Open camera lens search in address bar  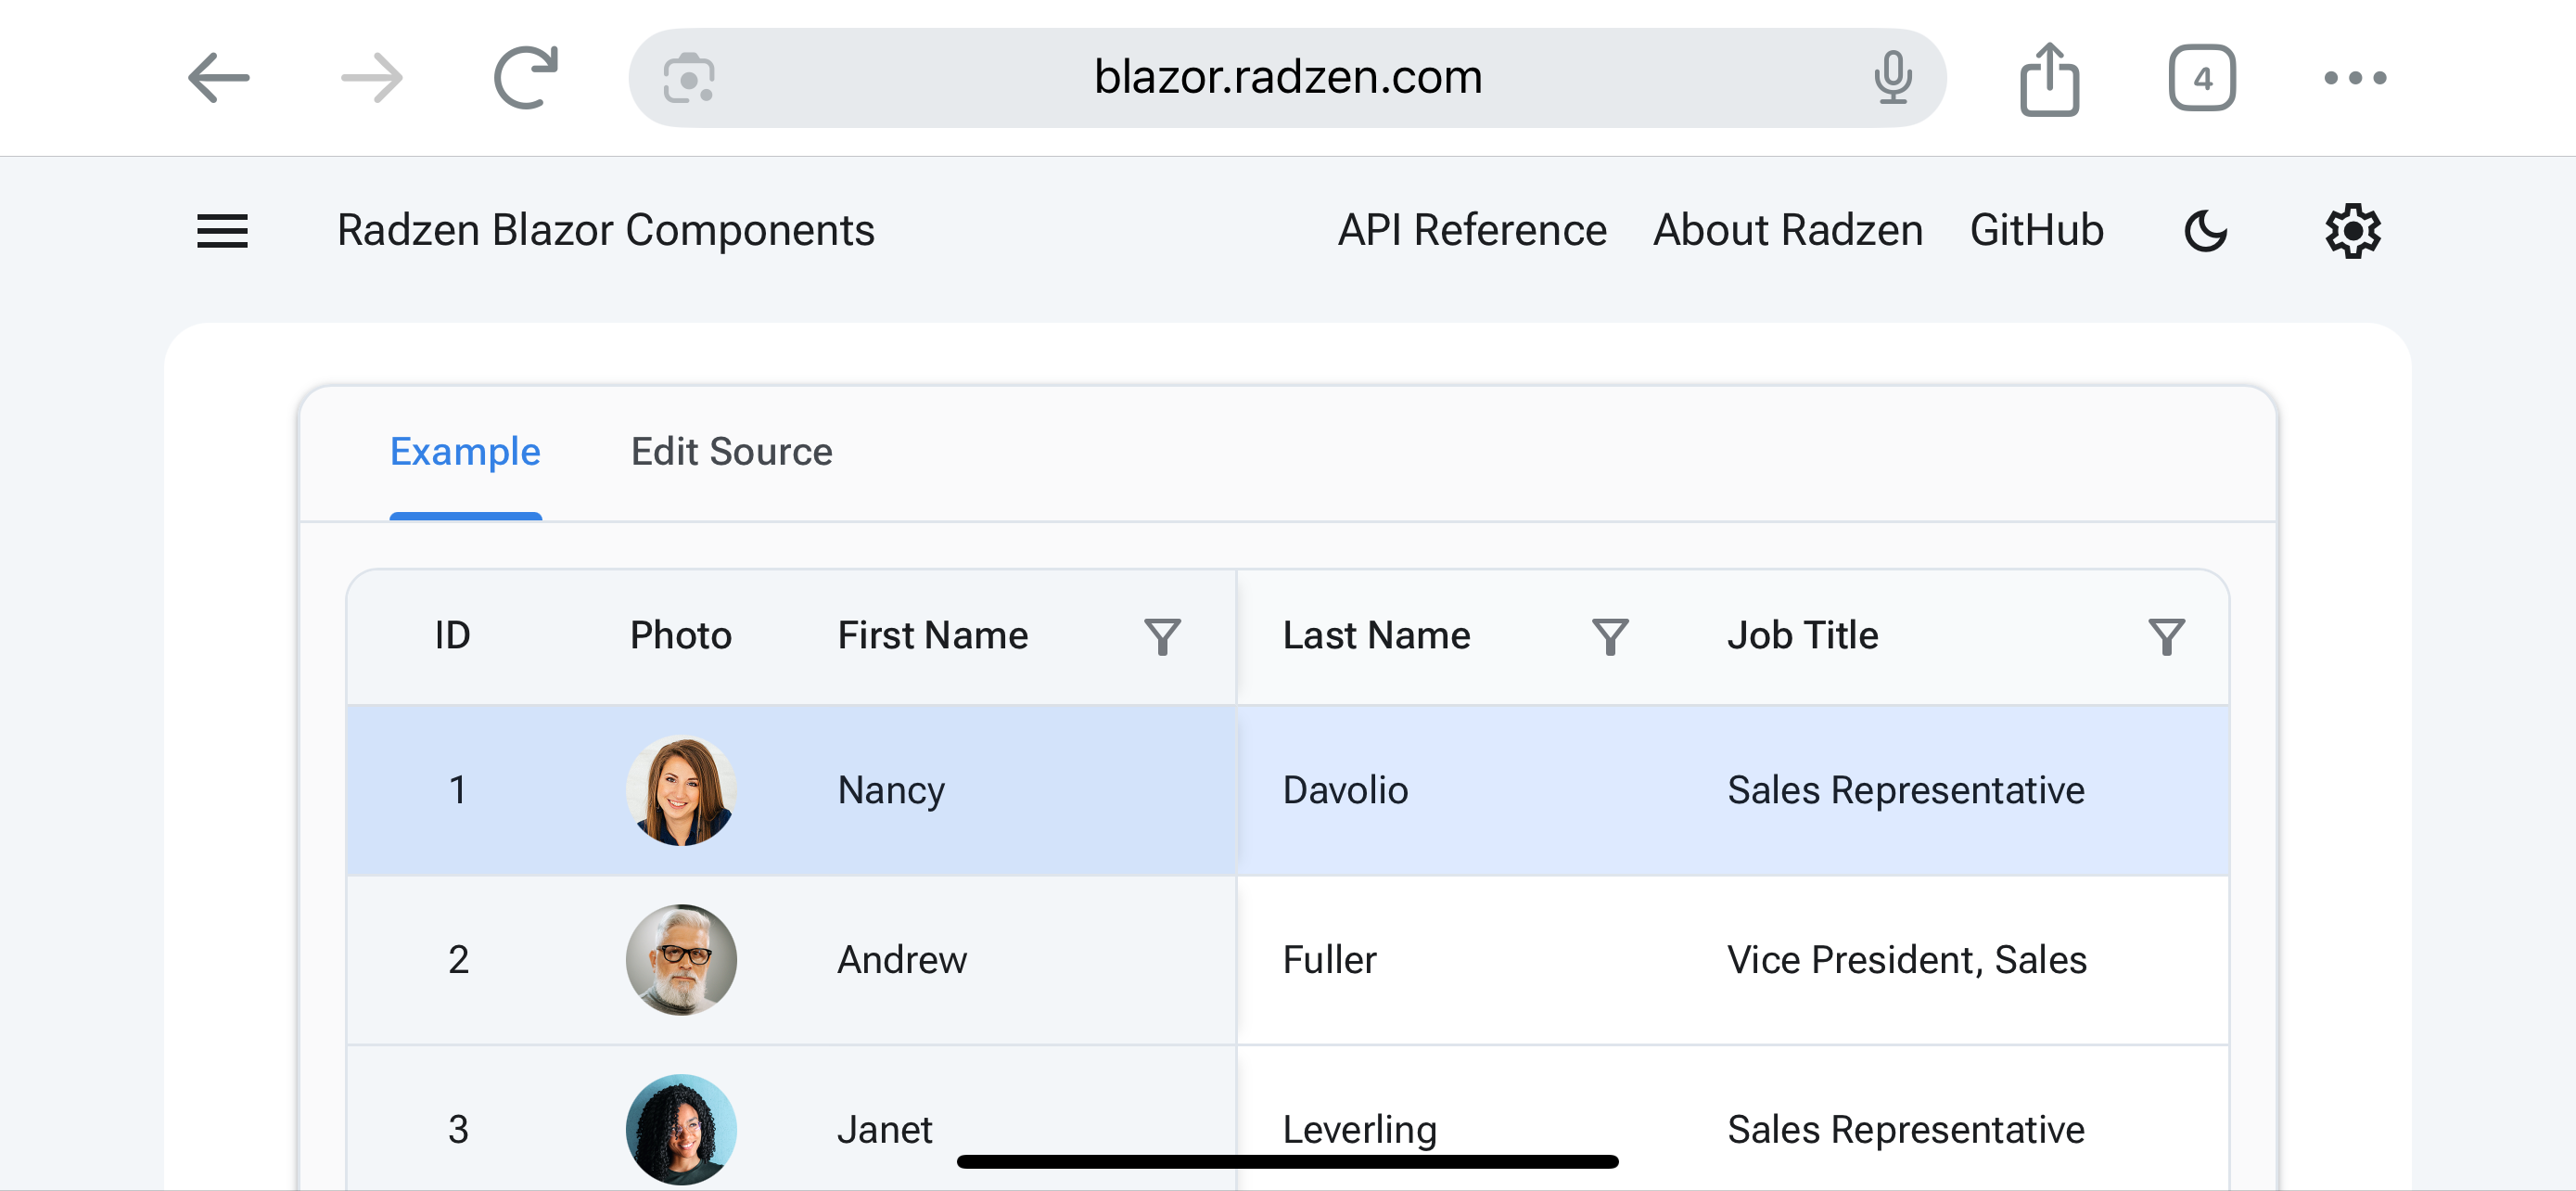(x=689, y=78)
